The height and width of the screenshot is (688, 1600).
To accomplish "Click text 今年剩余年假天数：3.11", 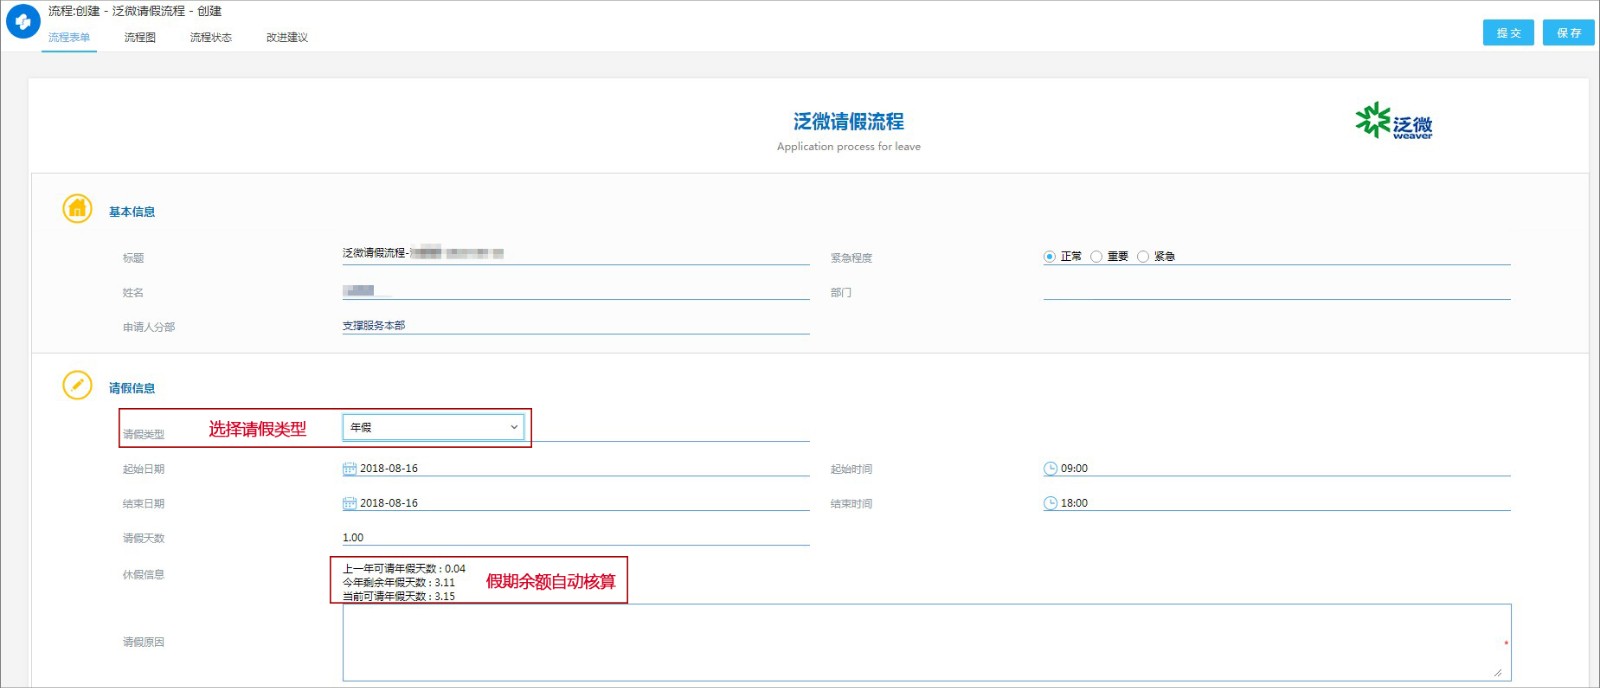I will (x=399, y=582).
